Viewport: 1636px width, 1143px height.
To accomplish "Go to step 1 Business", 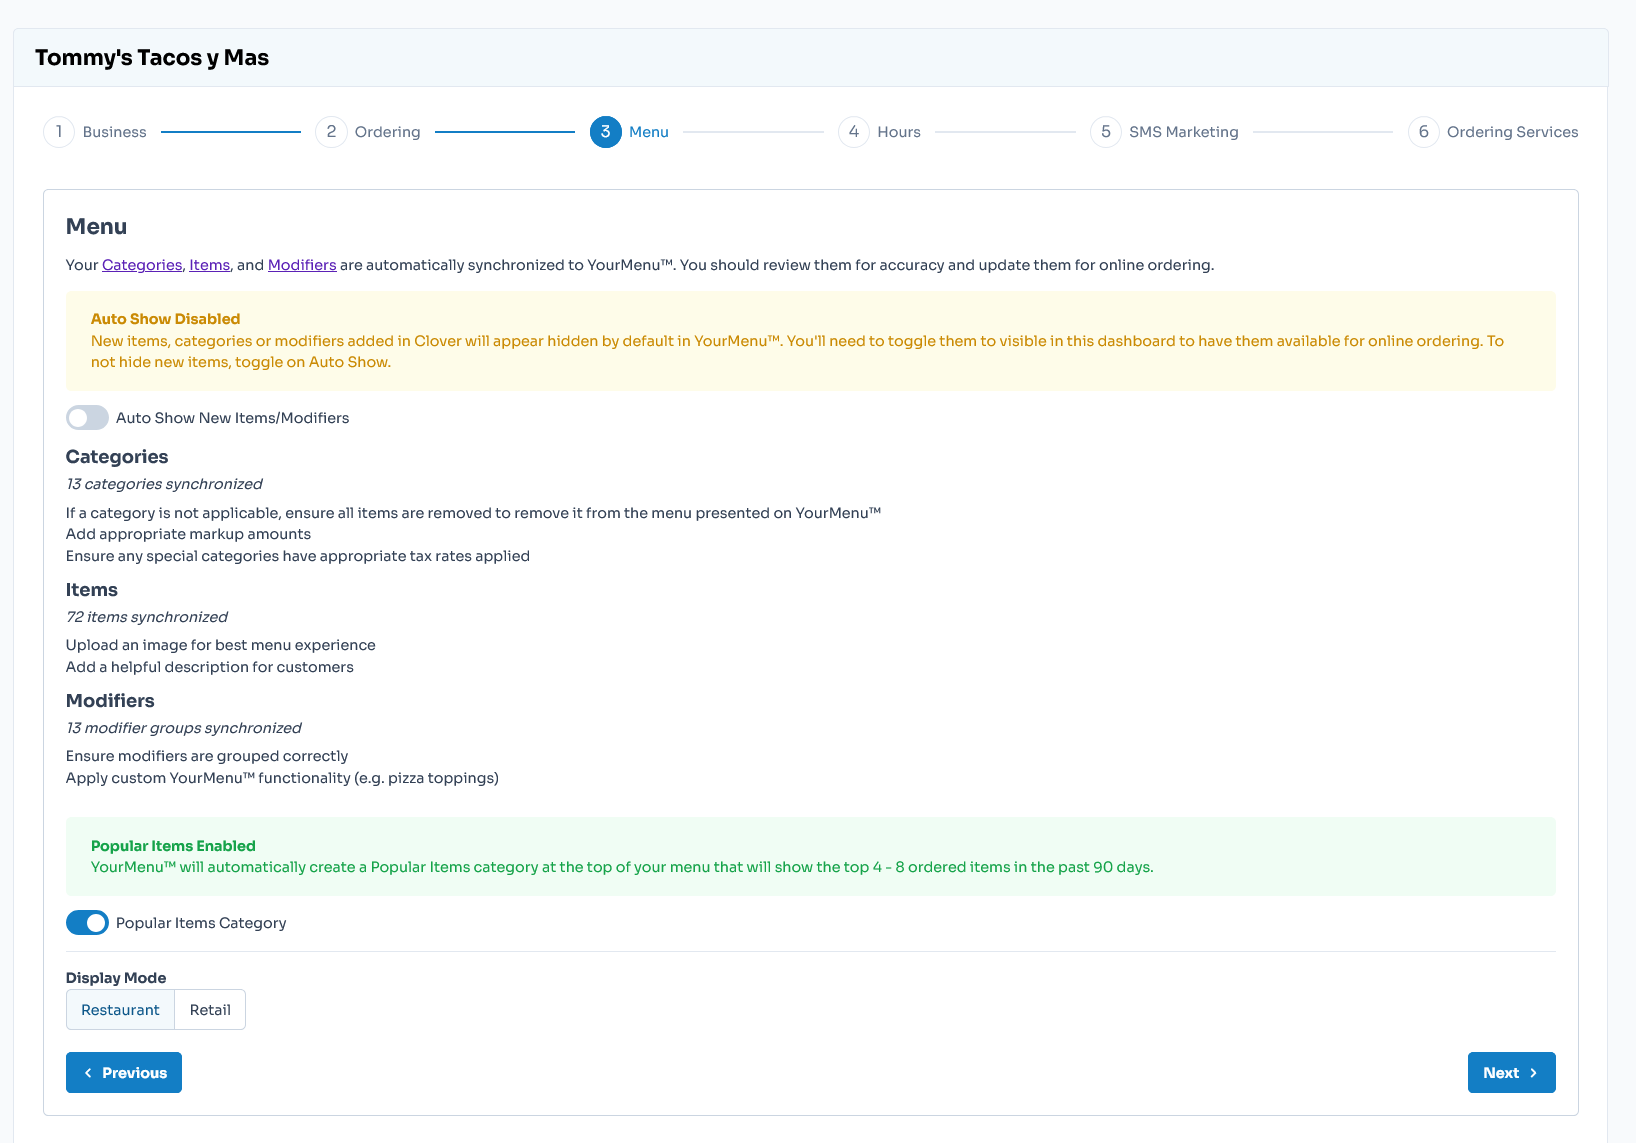I will (95, 132).
